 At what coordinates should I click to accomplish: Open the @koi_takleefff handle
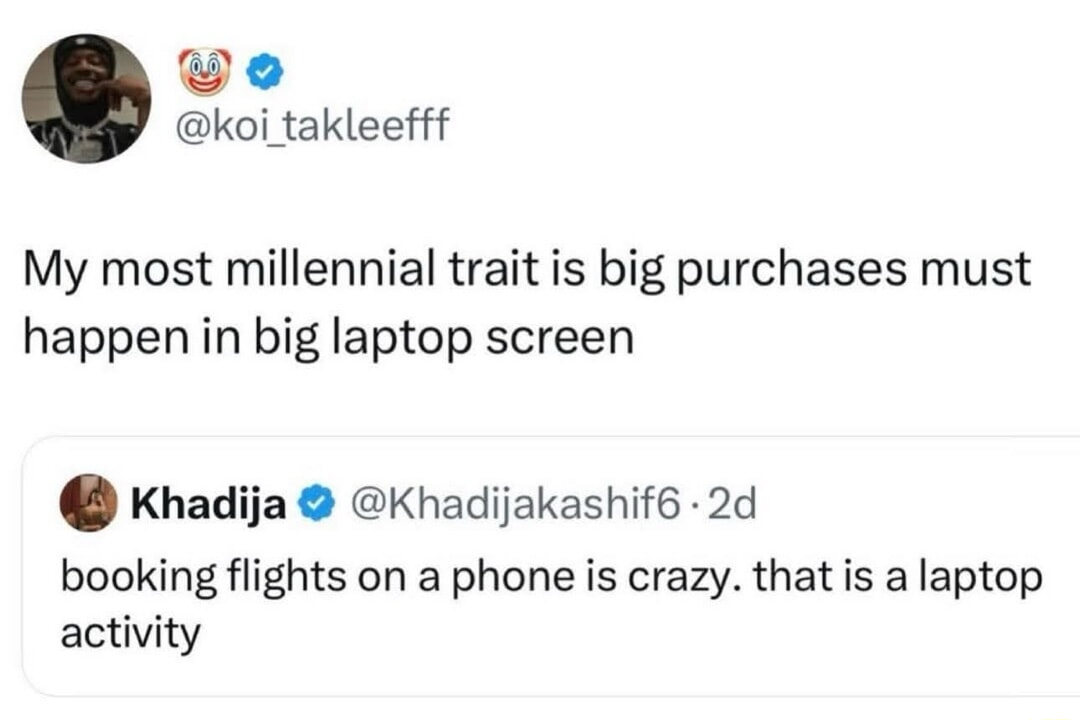pos(313,127)
